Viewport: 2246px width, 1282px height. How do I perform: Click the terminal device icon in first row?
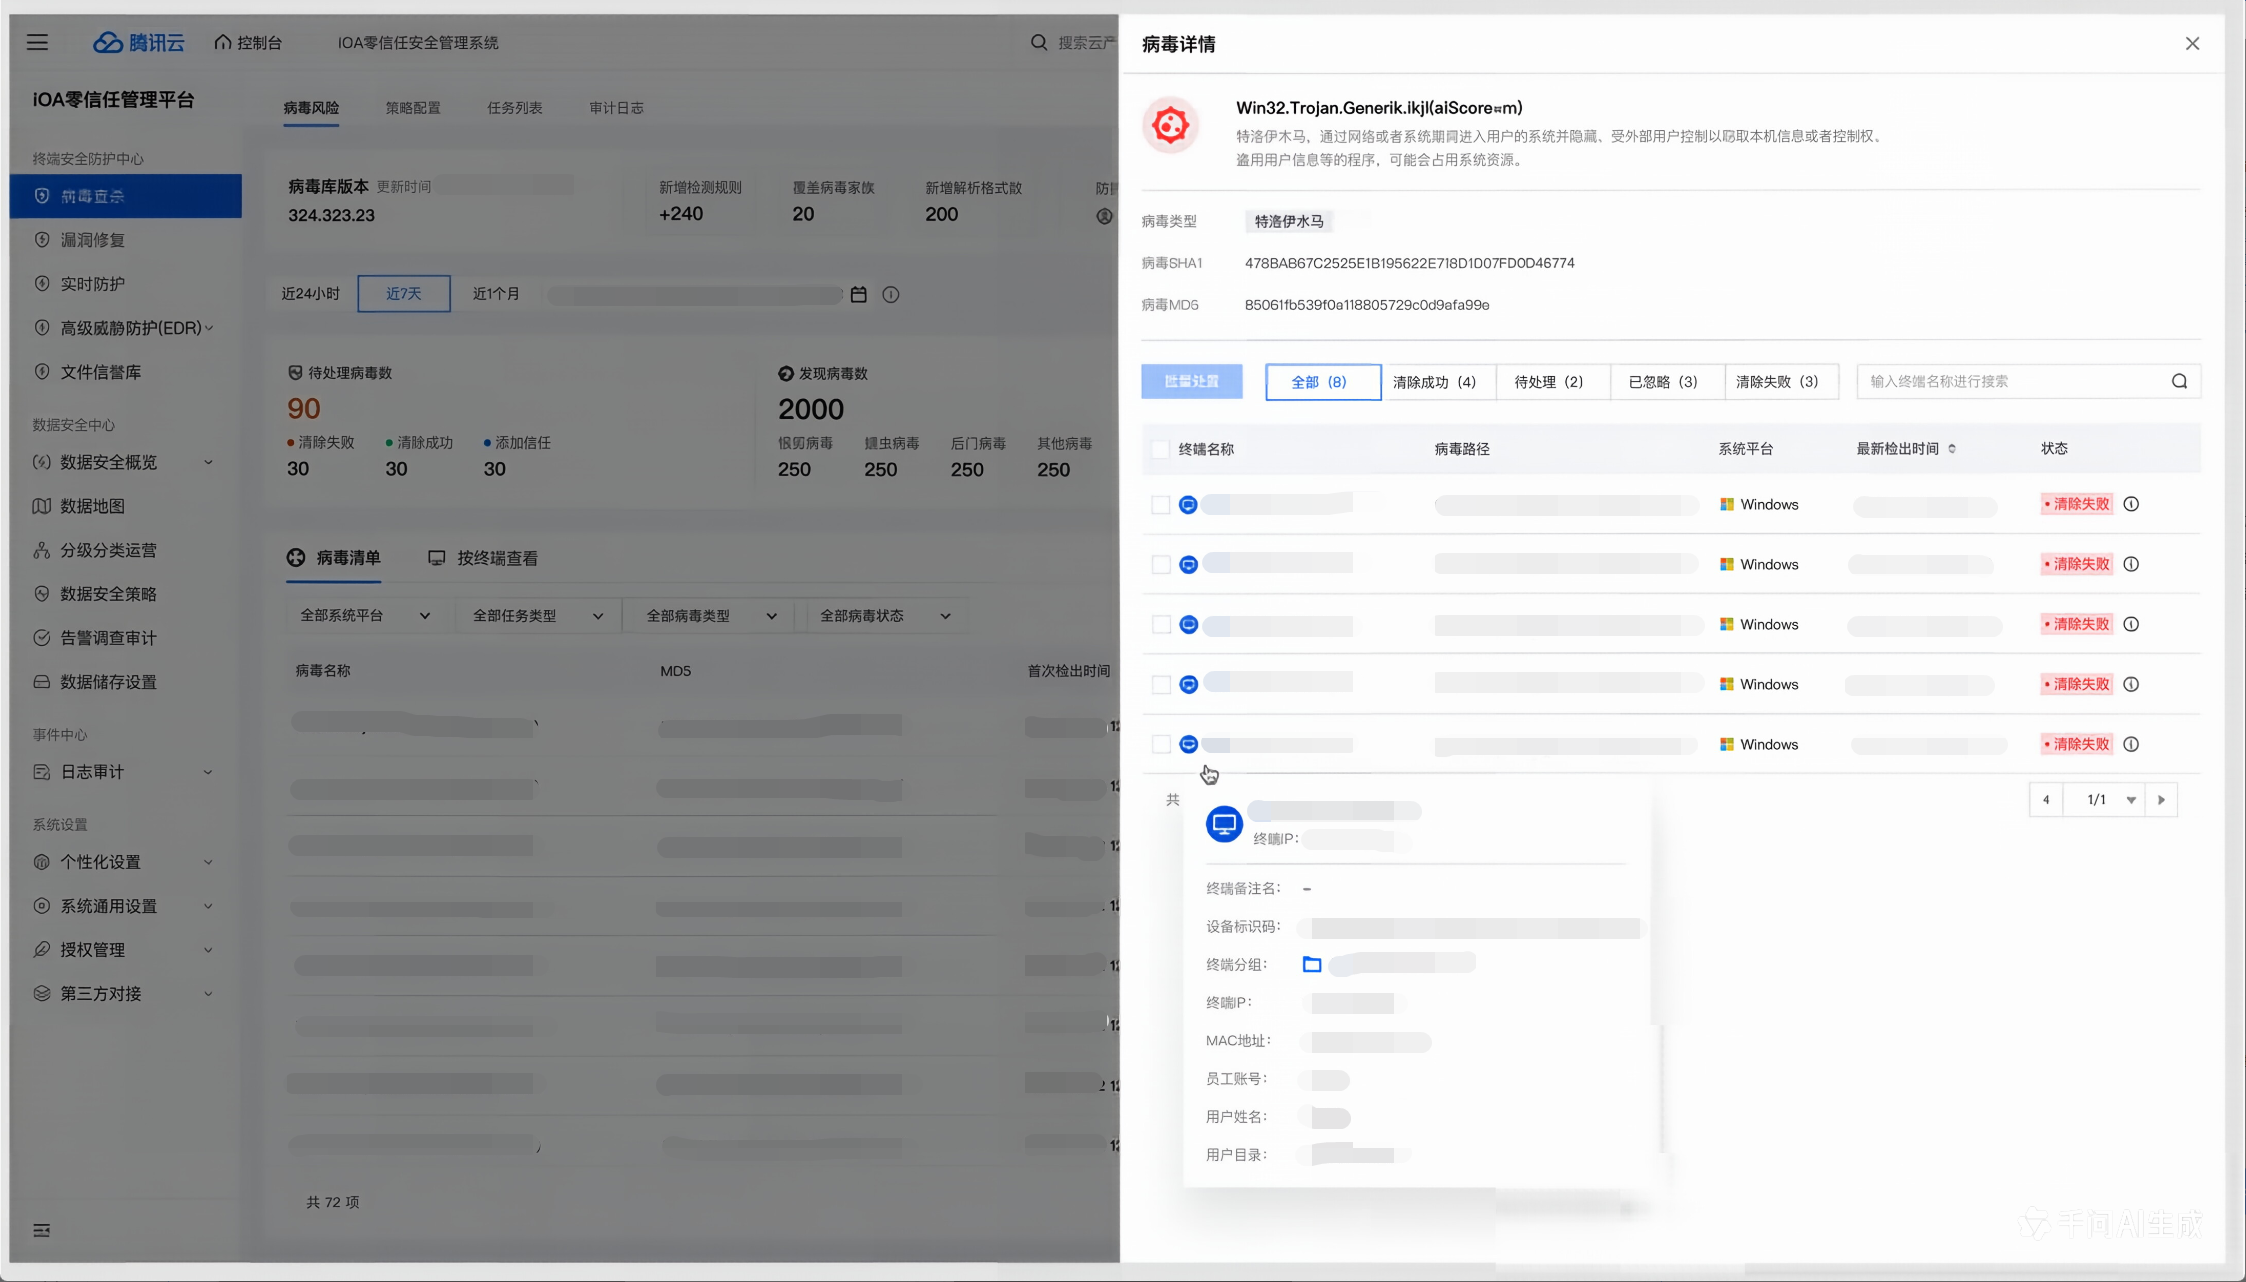pyautogui.click(x=1188, y=505)
